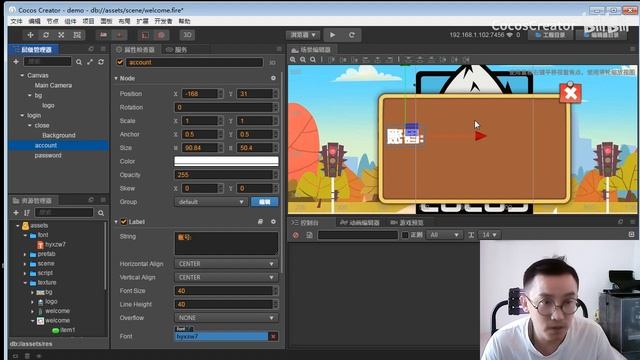Open the Color picker swatch
640x360 pixels.
coord(226,161)
